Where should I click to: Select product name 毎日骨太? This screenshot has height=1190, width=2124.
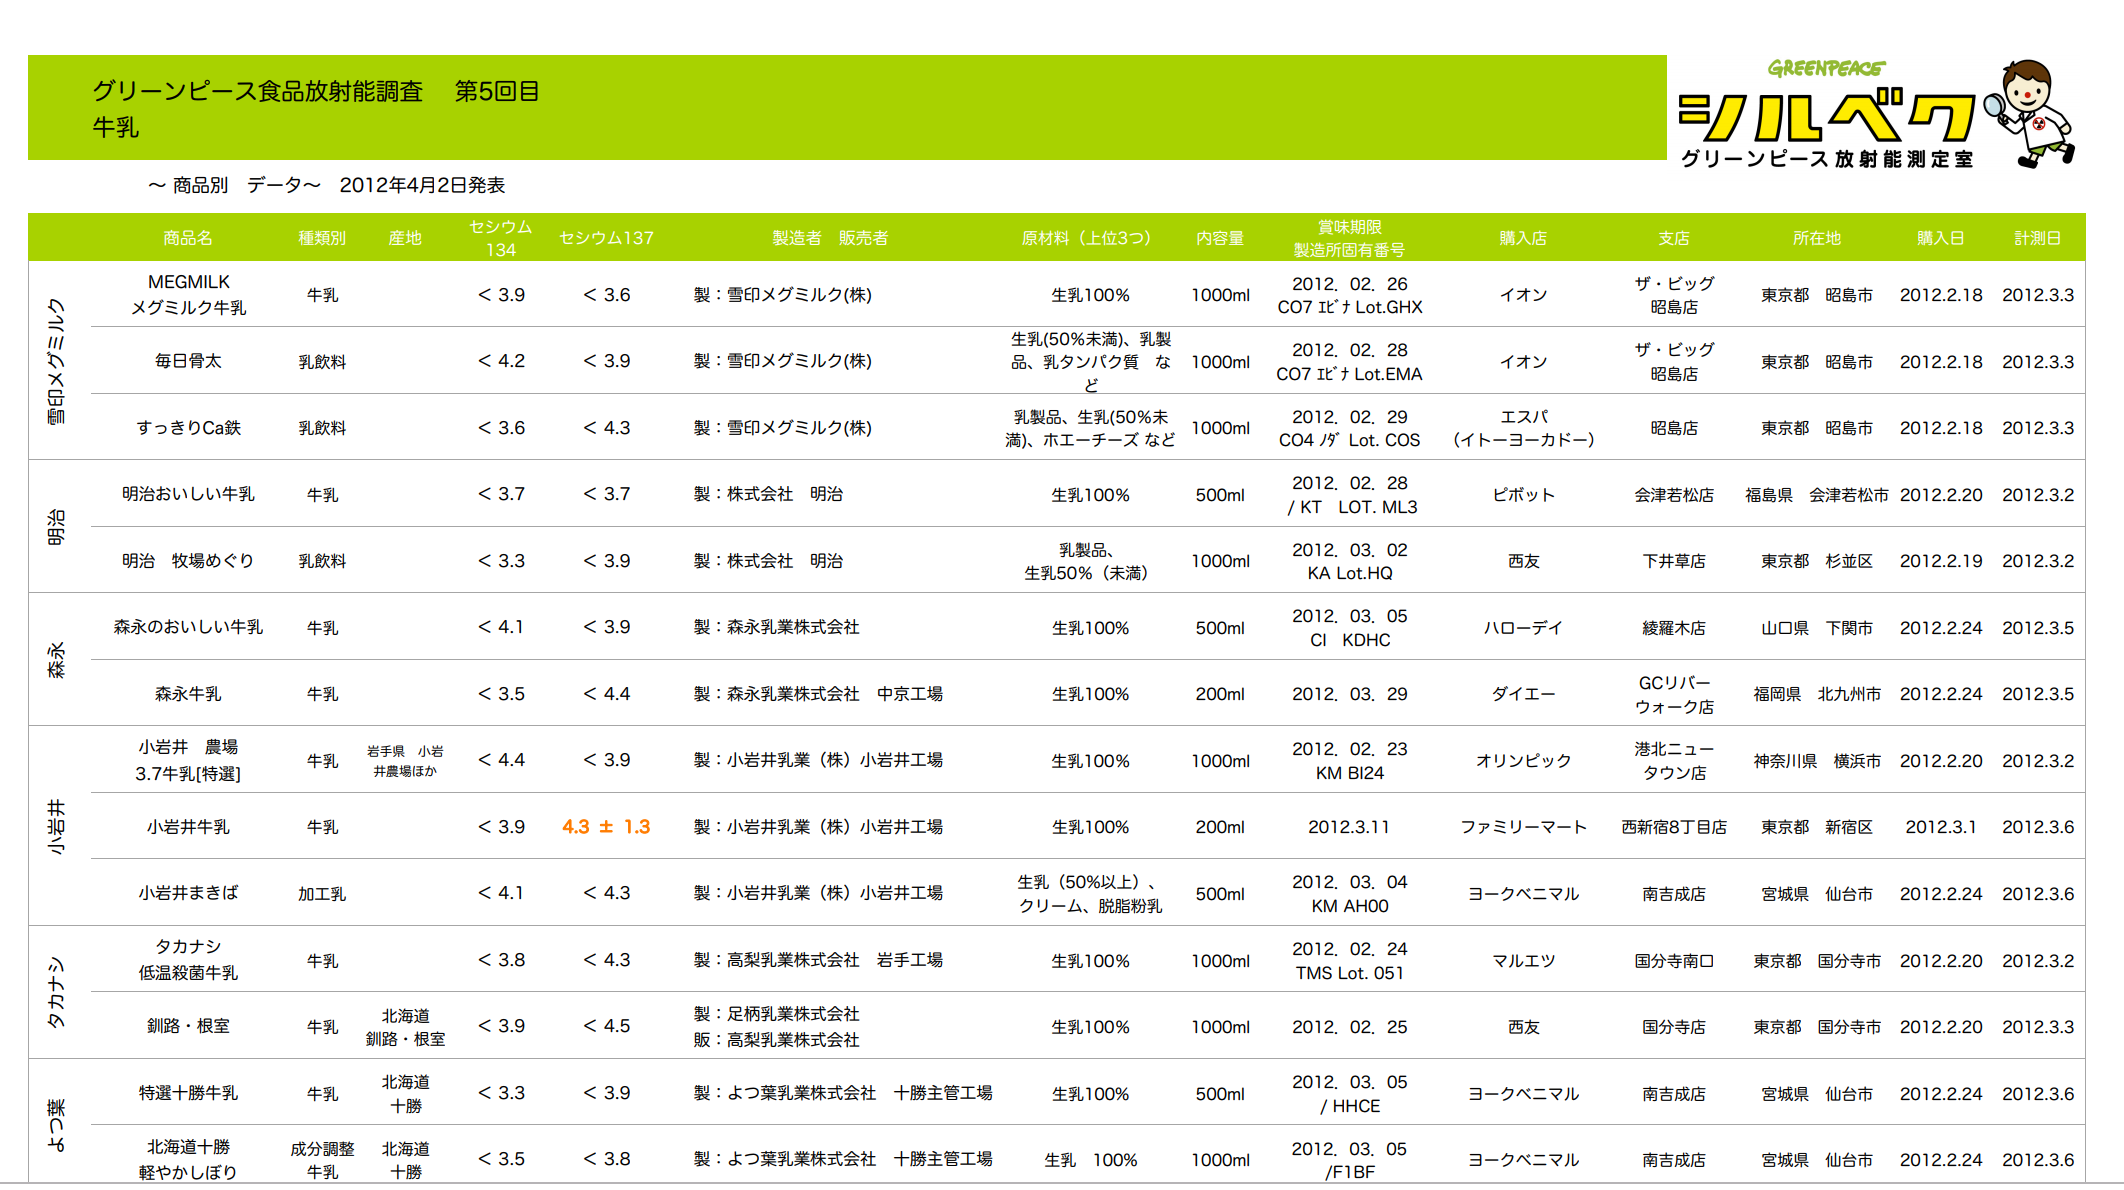(188, 361)
